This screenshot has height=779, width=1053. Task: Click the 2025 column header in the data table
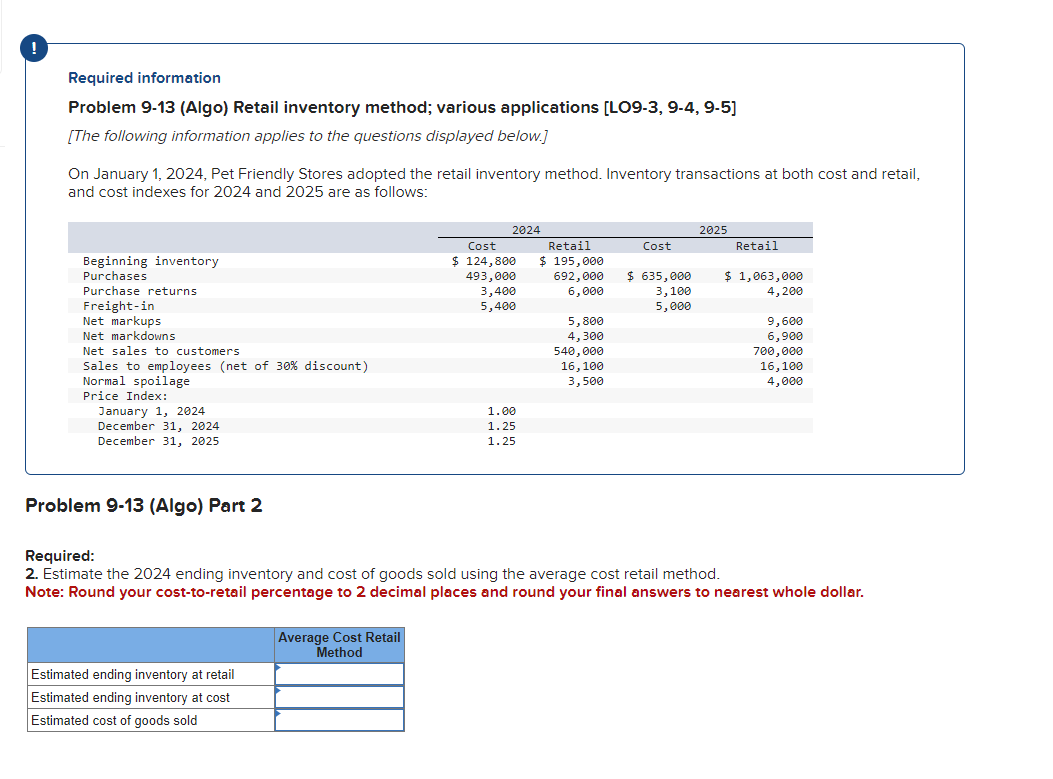point(715,229)
